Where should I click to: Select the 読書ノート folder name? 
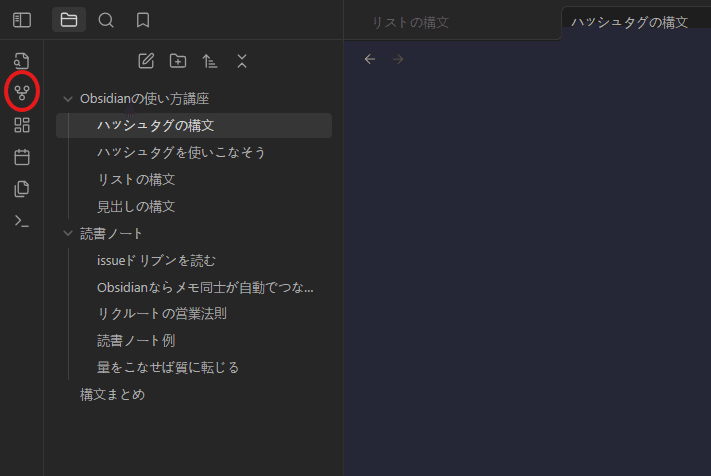click(x=111, y=233)
